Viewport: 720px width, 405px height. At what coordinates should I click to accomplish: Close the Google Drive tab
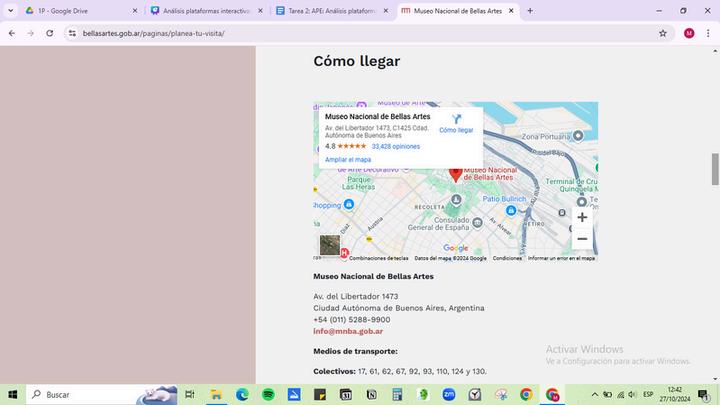135,11
